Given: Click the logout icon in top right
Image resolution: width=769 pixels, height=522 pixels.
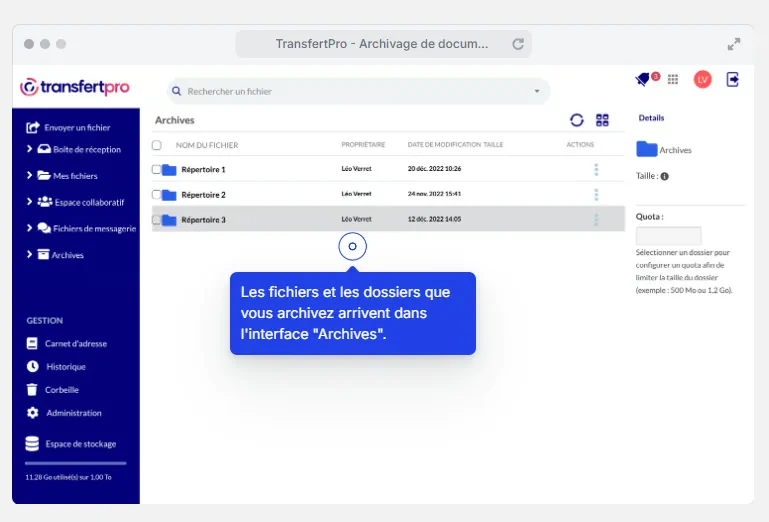Looking at the screenshot, I should [733, 79].
